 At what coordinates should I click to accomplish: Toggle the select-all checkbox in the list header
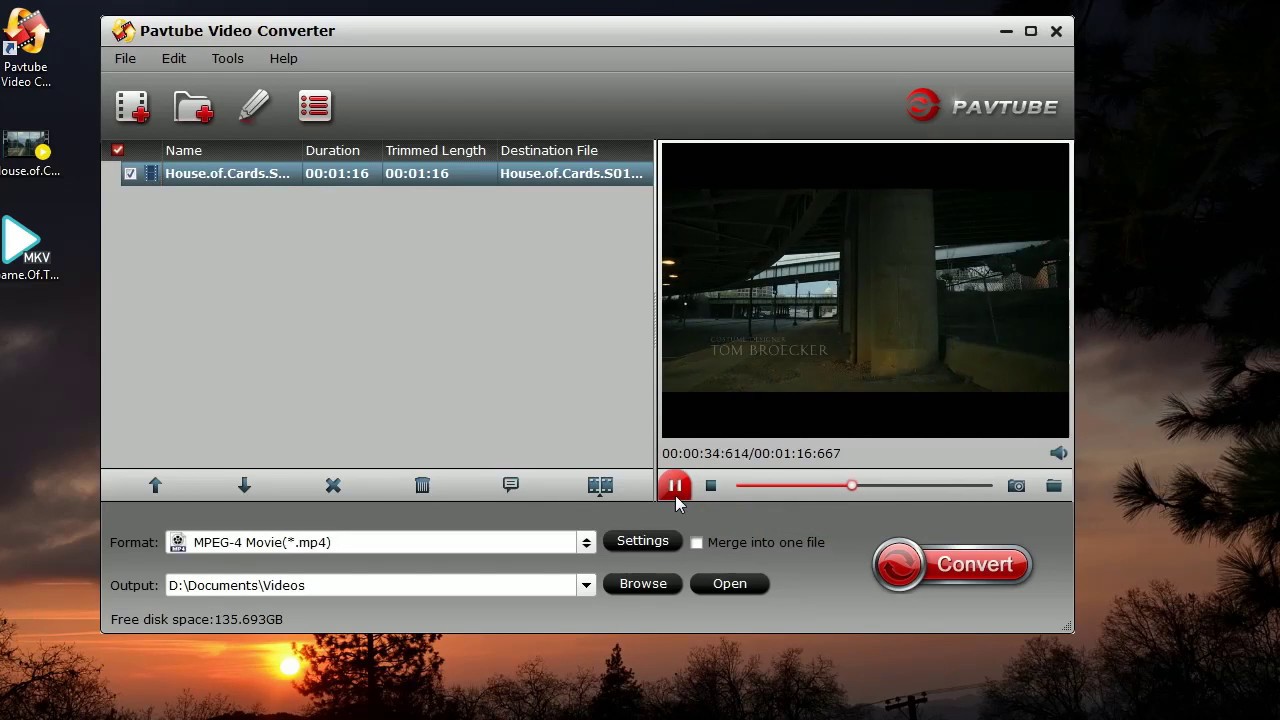(x=118, y=150)
